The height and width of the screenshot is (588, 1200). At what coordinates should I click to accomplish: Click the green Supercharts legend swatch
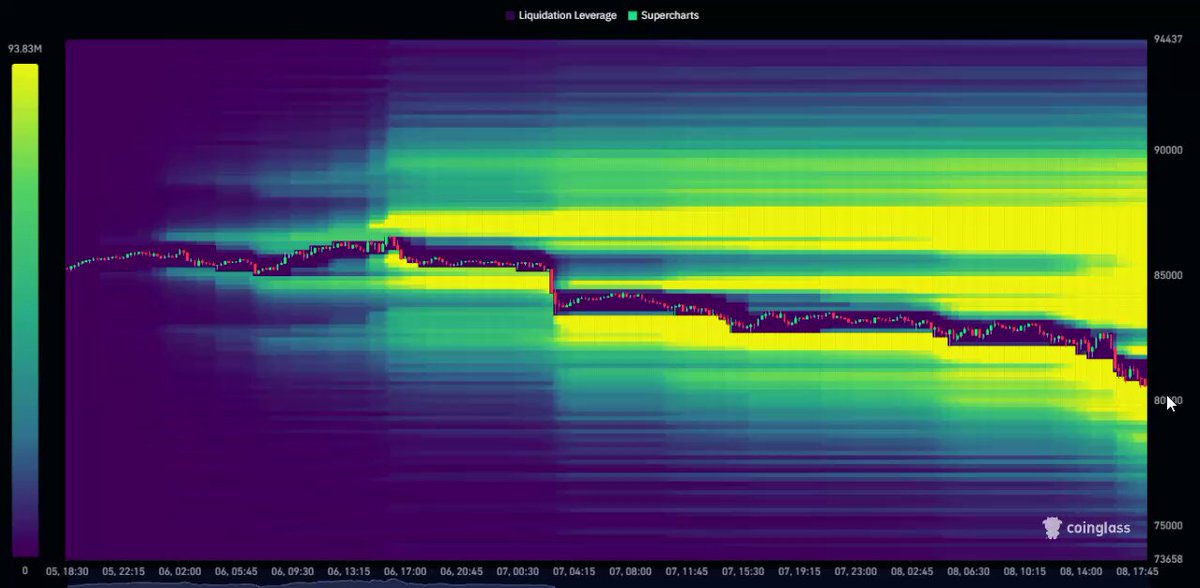pos(633,16)
